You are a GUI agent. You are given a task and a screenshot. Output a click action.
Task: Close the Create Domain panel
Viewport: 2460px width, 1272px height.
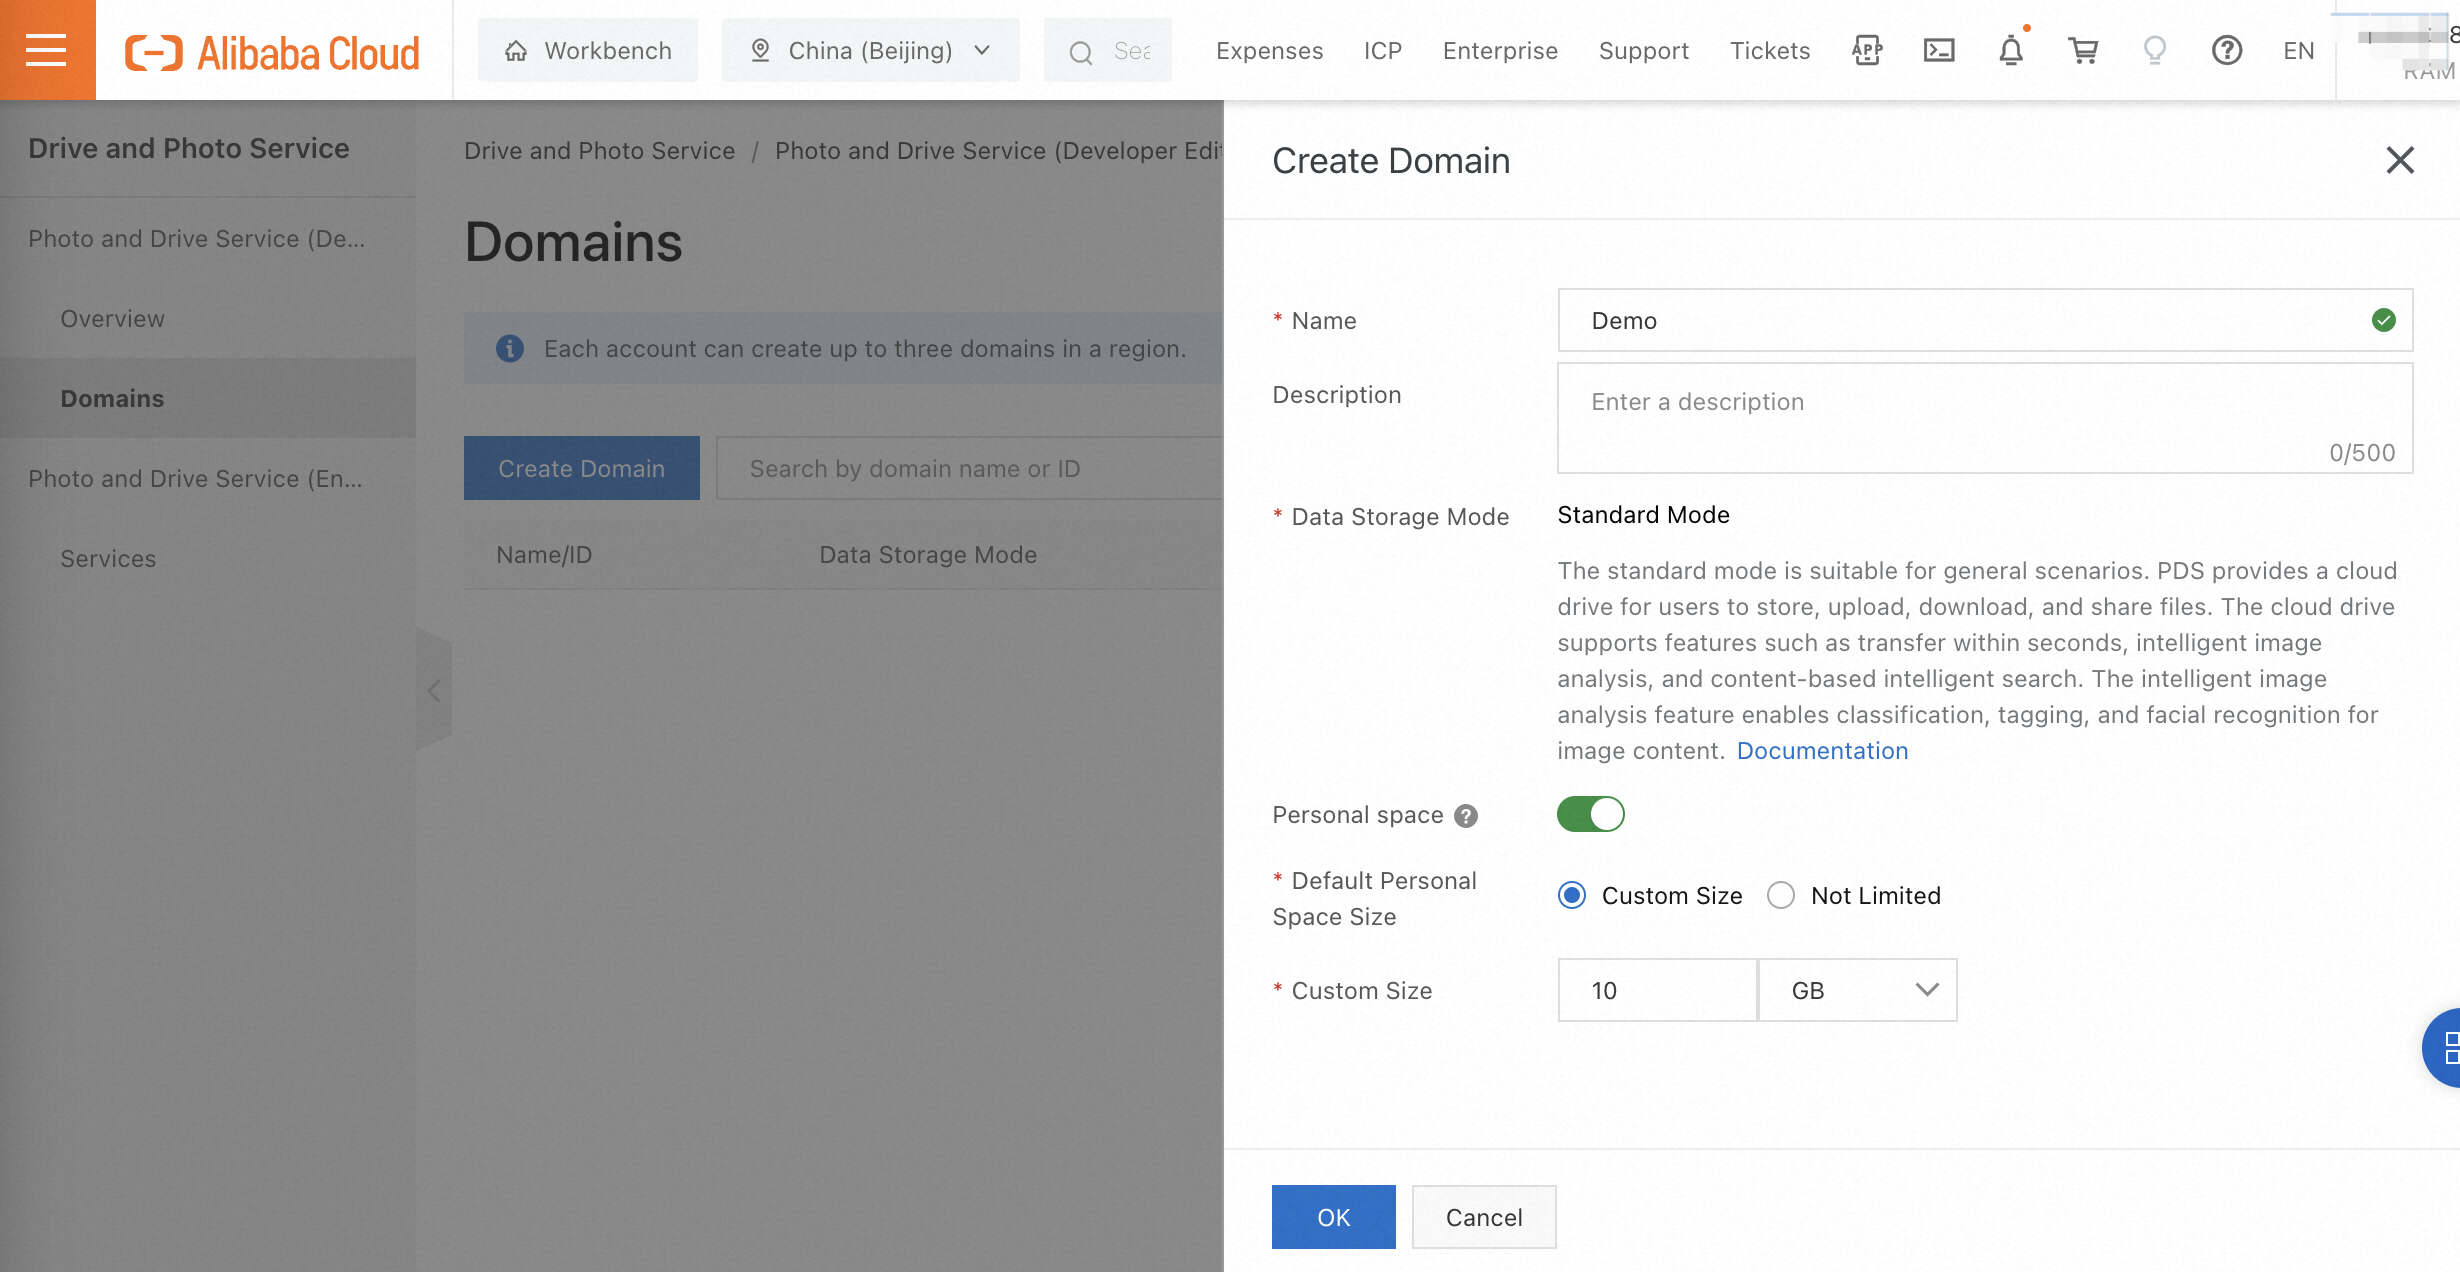coord(2400,160)
